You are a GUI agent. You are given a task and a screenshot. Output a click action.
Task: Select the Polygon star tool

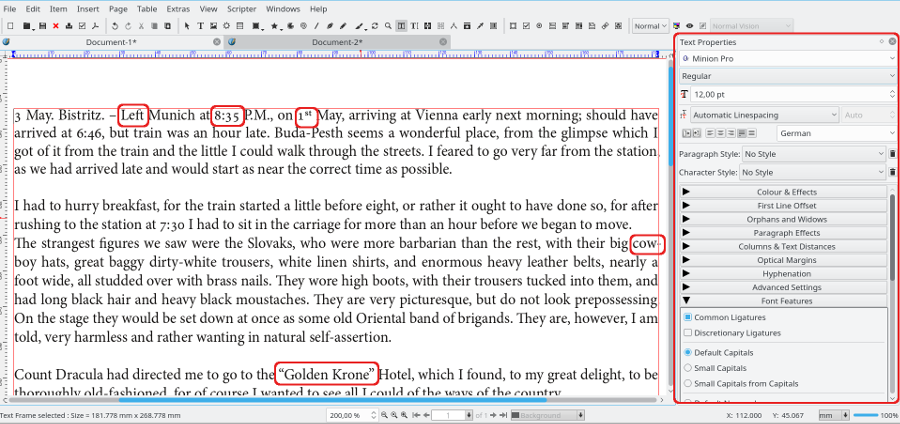[x=274, y=26]
